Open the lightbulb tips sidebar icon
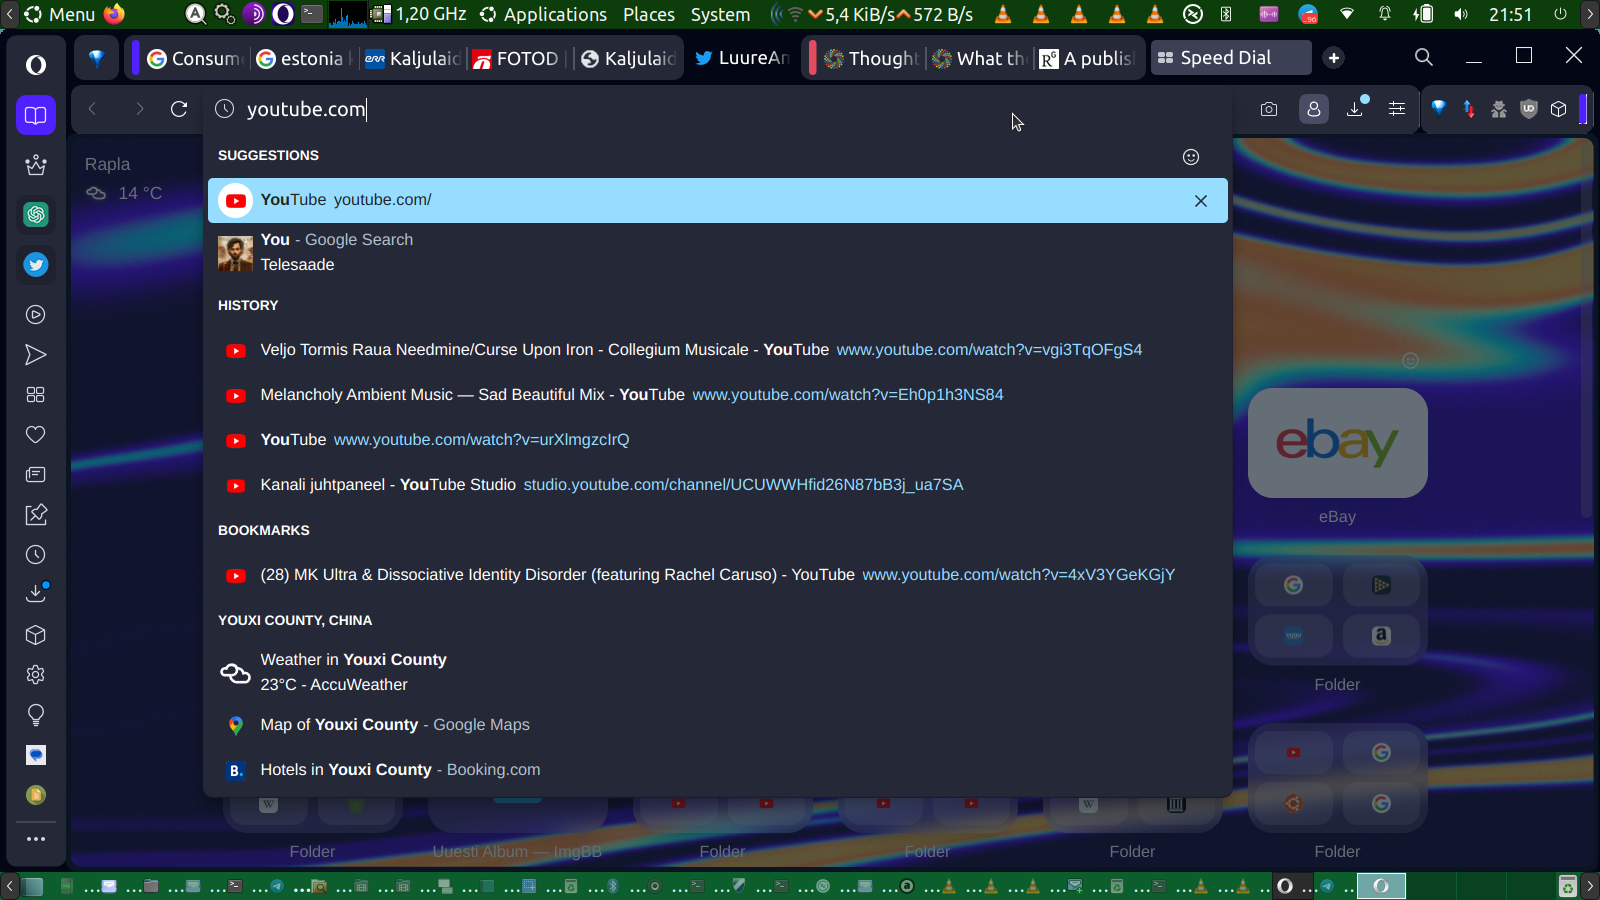Screen dimensions: 1600x900 (36, 715)
